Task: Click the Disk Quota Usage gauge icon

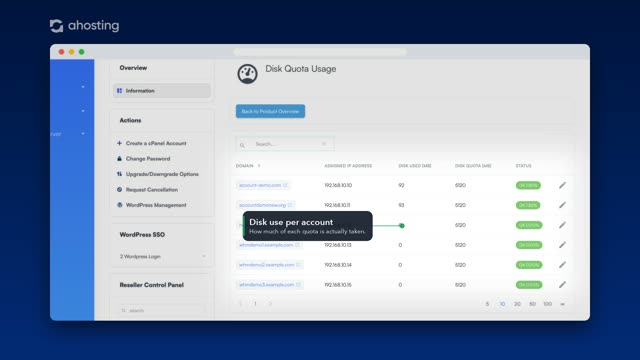Action: click(x=247, y=74)
